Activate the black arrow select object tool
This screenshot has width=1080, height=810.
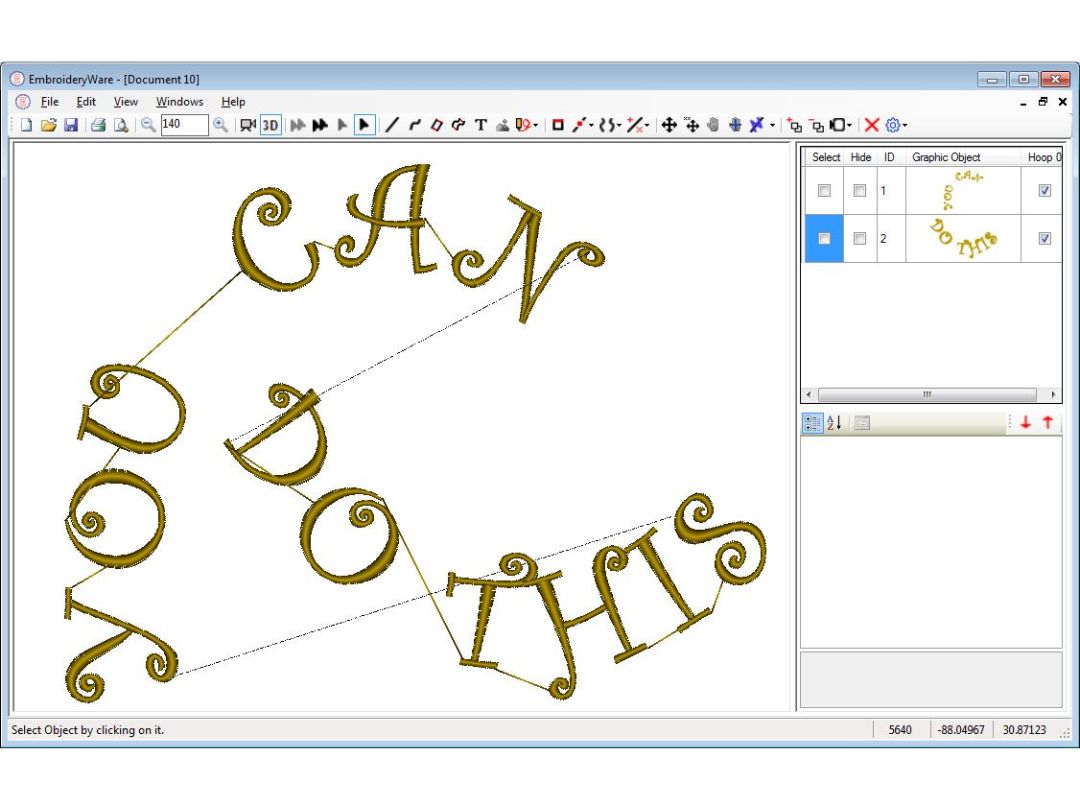tap(364, 125)
